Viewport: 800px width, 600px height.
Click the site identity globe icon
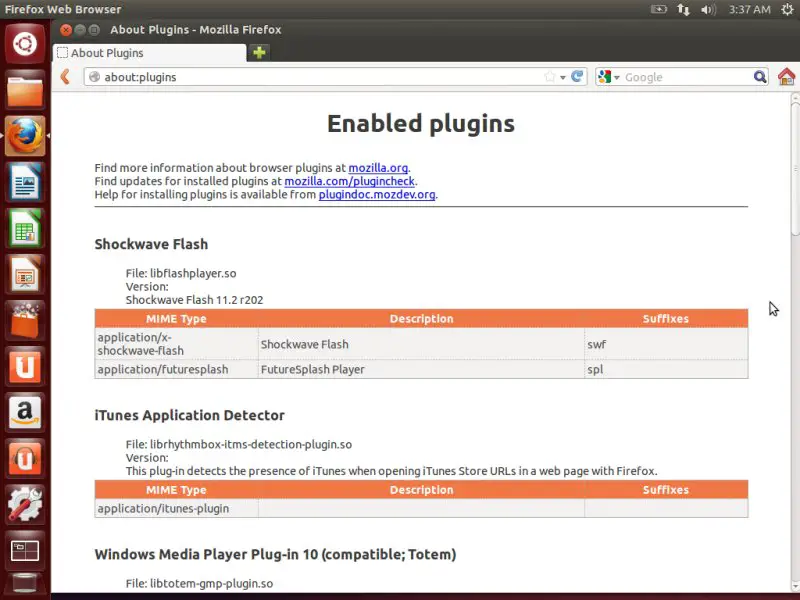pos(94,77)
